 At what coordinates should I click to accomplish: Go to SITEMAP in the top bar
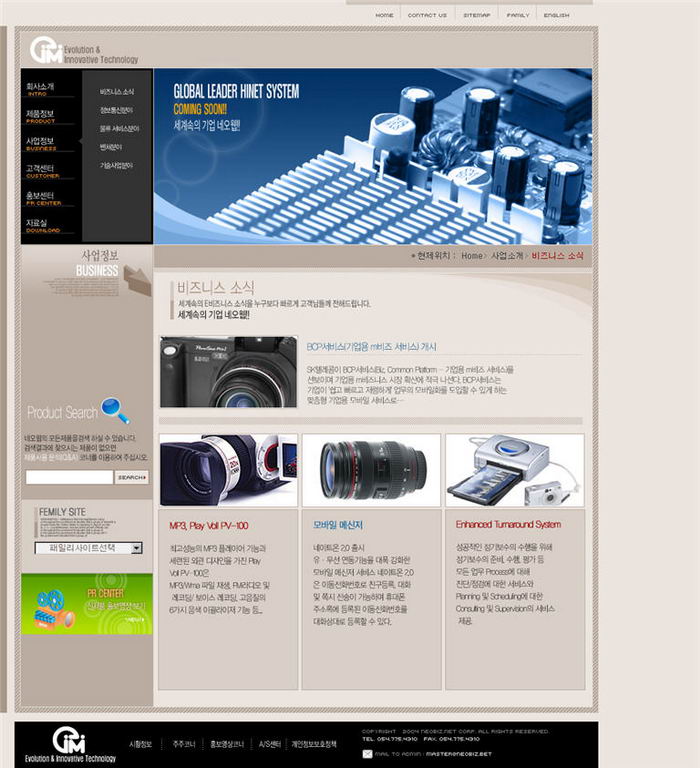point(476,15)
